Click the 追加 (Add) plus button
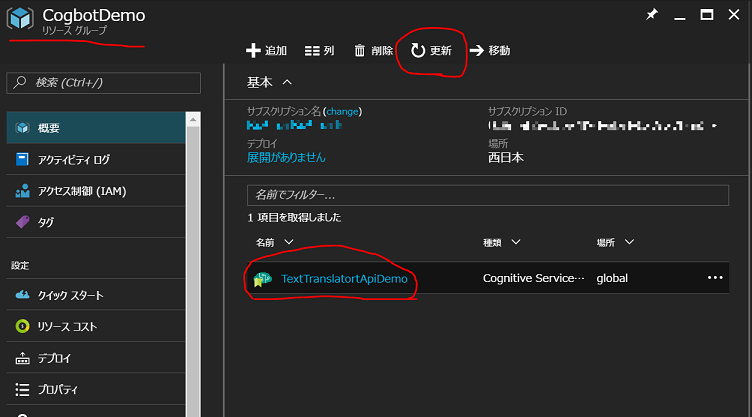The width and height of the screenshot is (752, 417). (266, 50)
